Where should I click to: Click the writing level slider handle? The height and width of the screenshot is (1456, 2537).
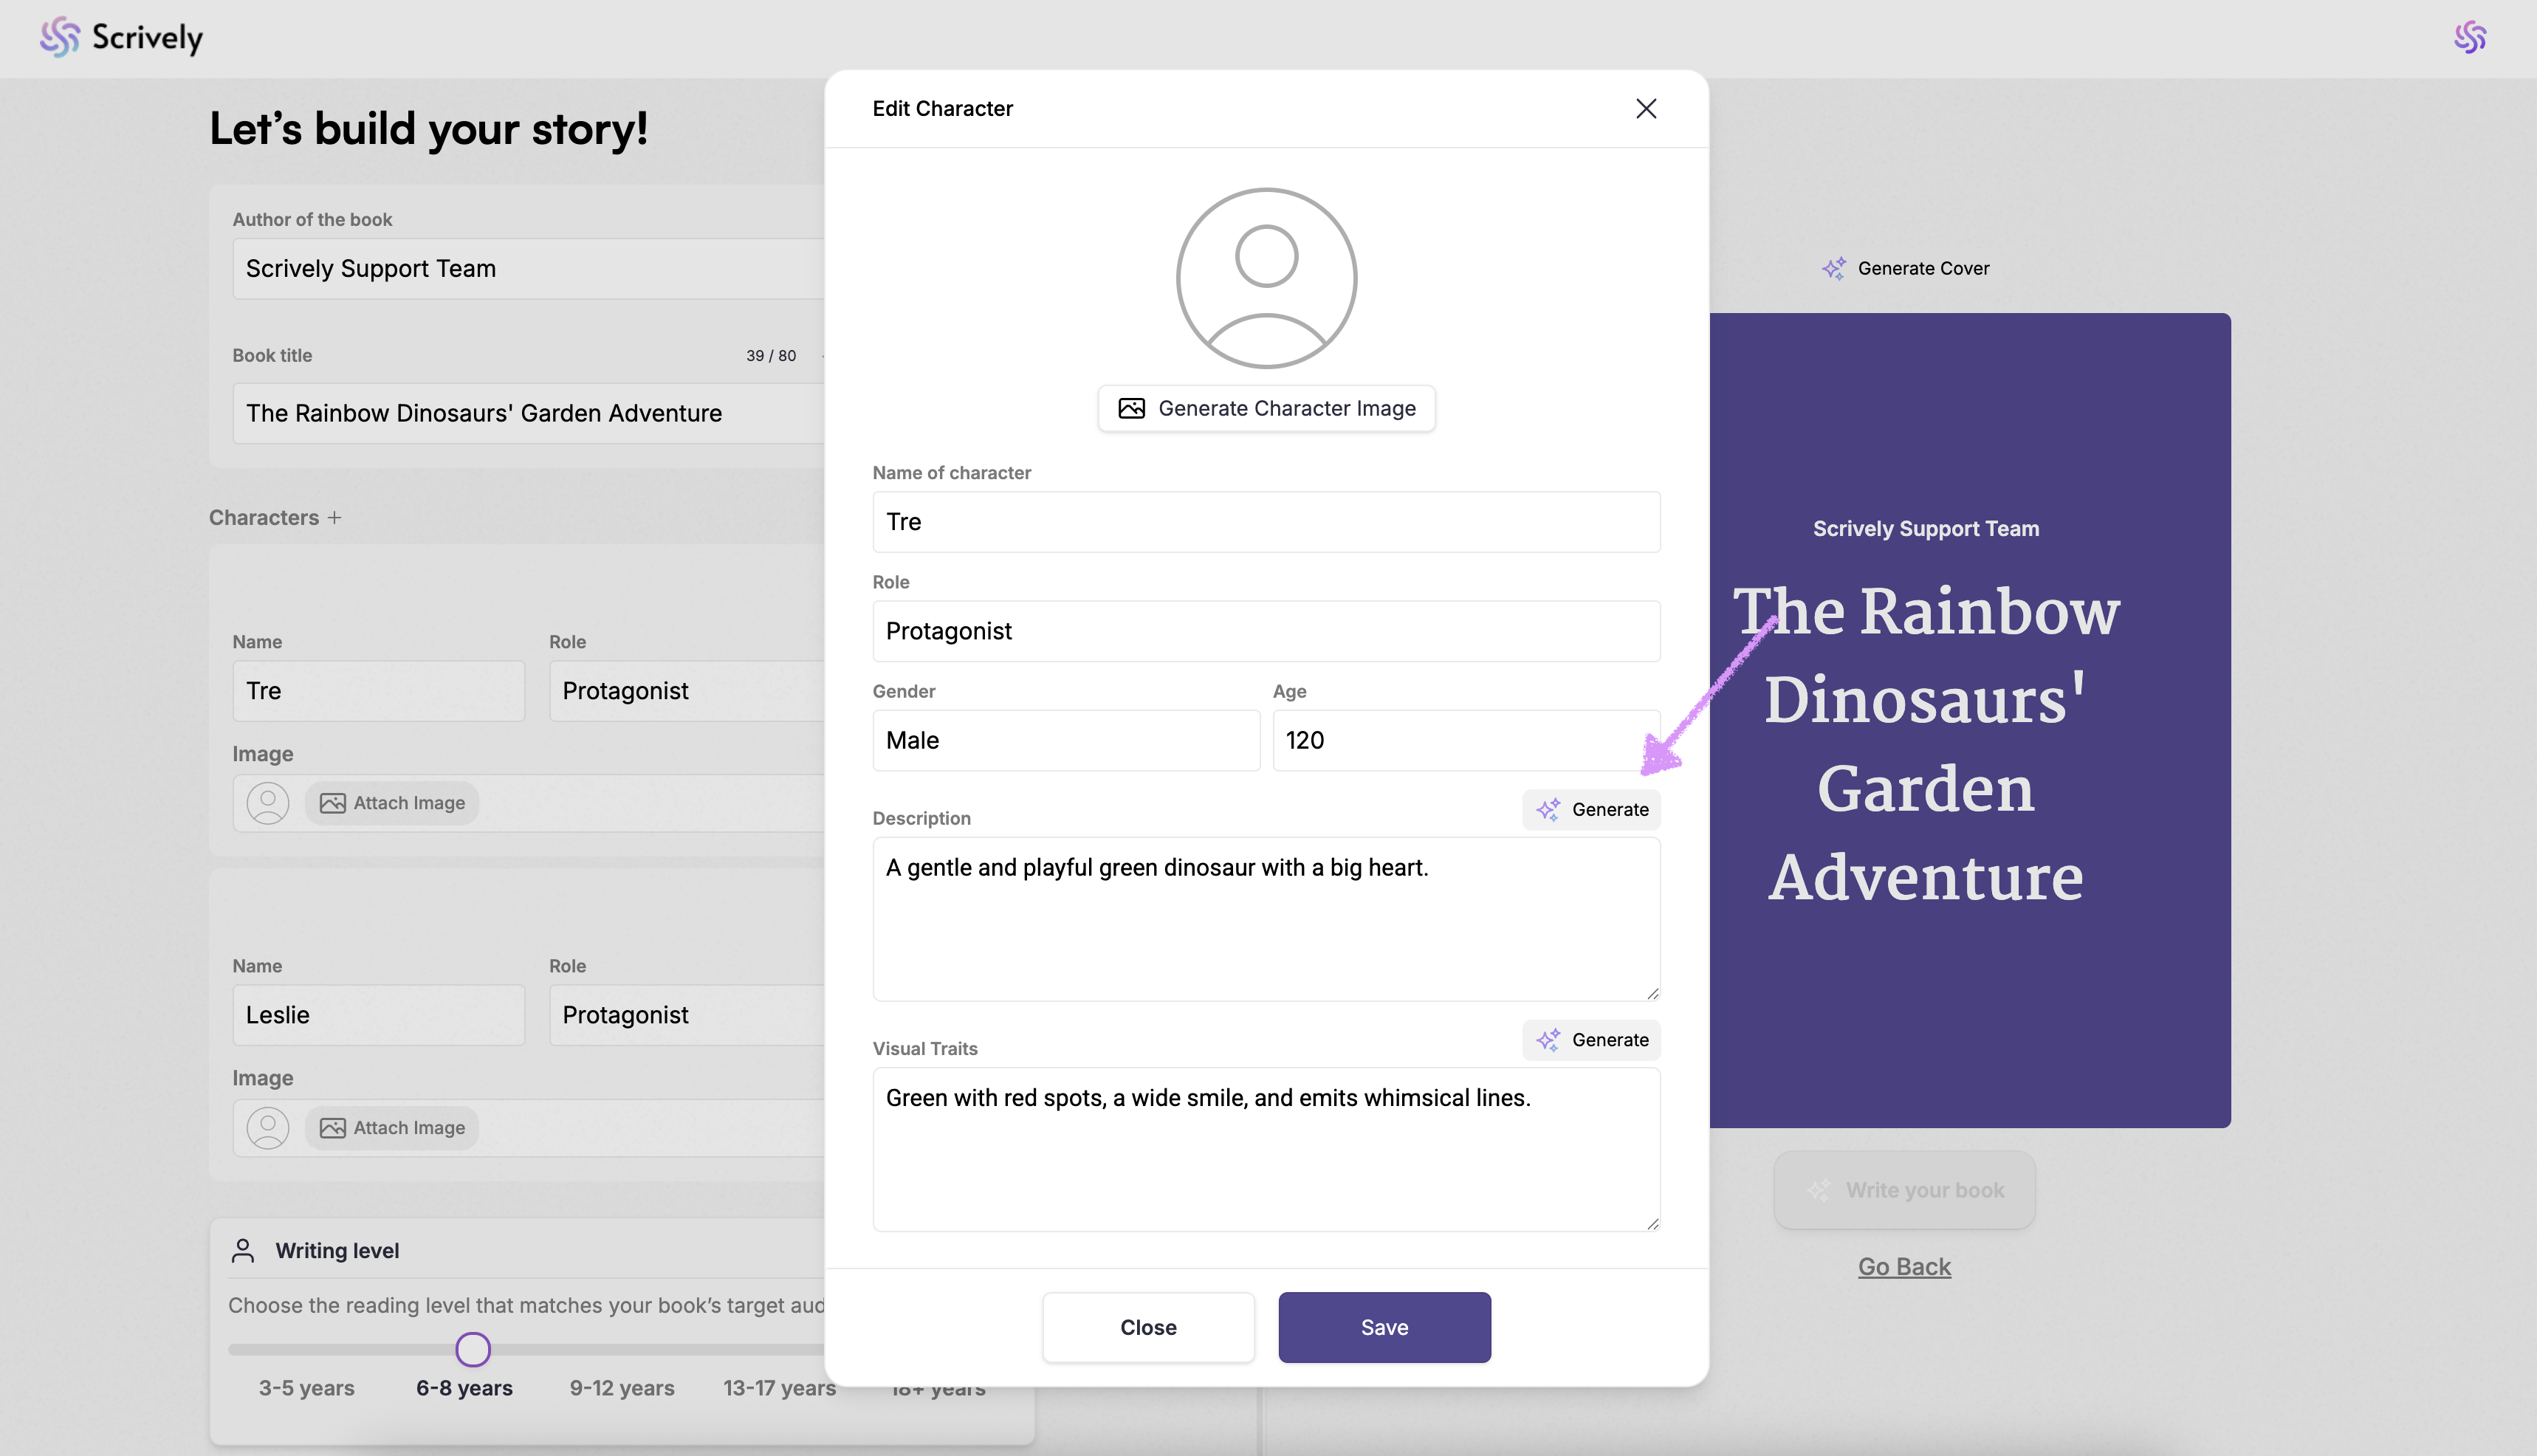[x=473, y=1349]
